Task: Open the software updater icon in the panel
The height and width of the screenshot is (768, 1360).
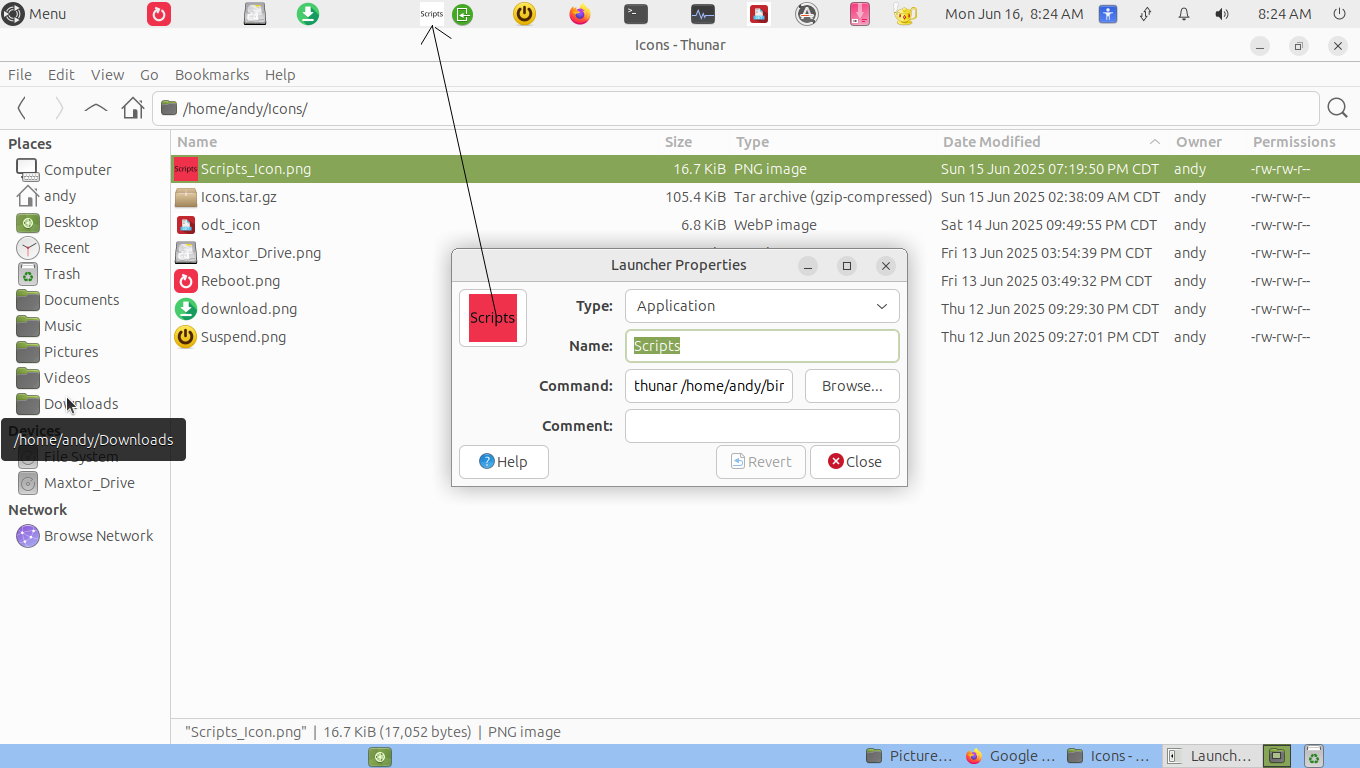Action: point(807,14)
